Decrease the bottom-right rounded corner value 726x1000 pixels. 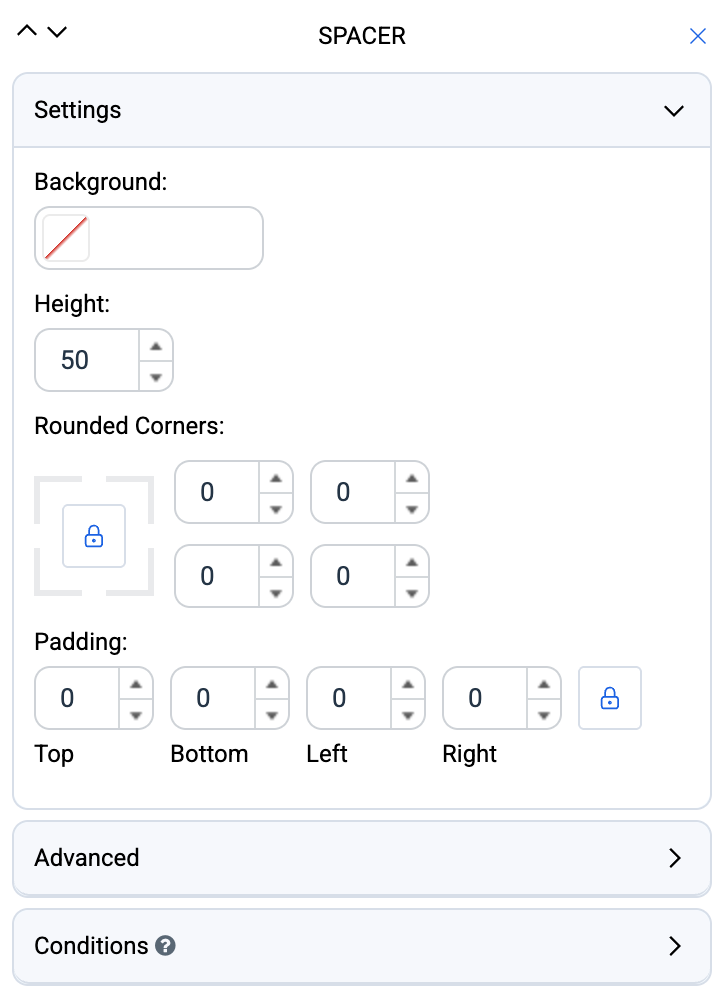411,592
